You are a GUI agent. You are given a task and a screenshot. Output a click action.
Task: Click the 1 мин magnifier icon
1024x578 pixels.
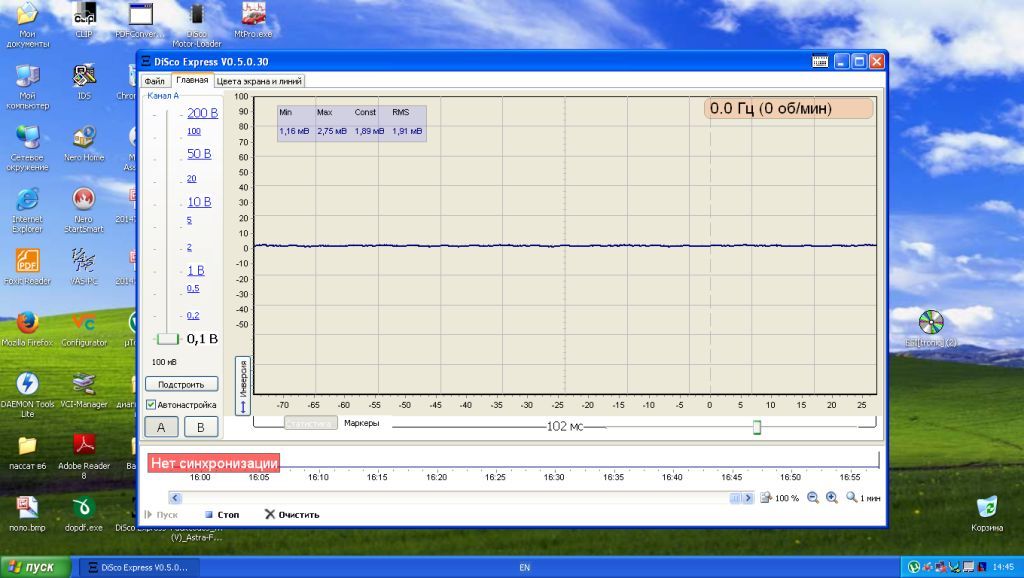(x=851, y=498)
